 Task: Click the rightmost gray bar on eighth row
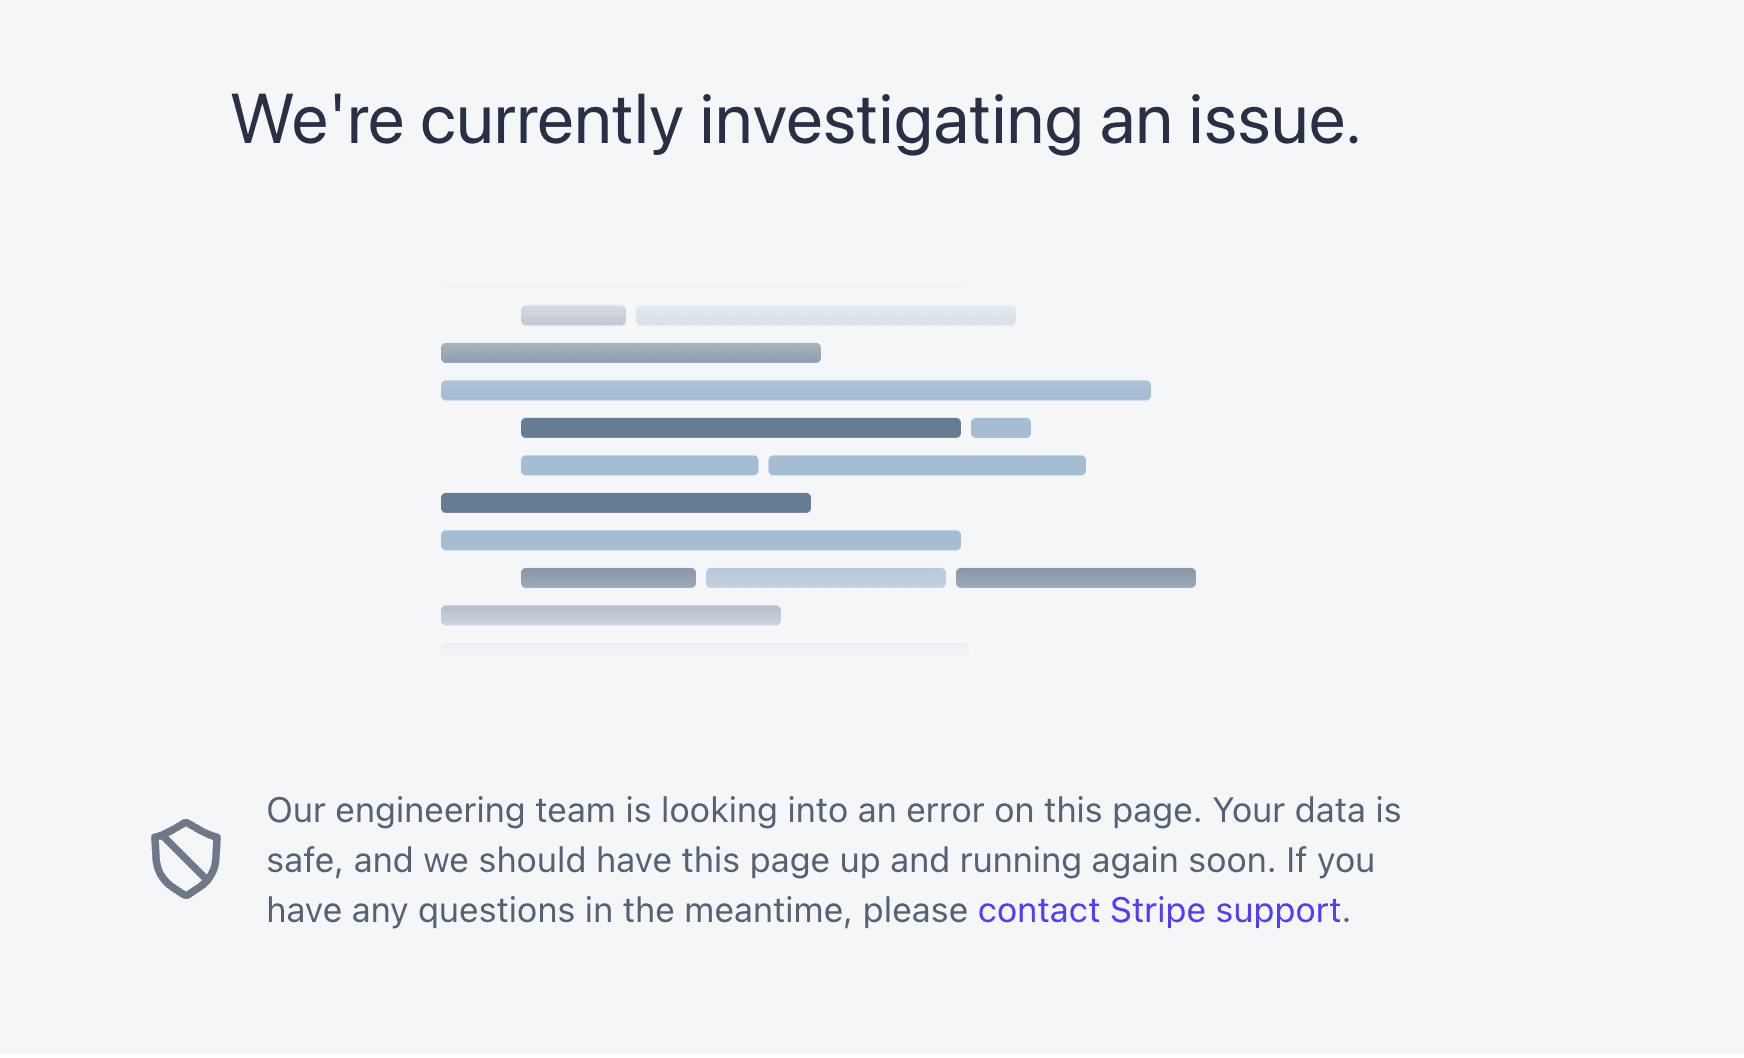[1076, 578]
